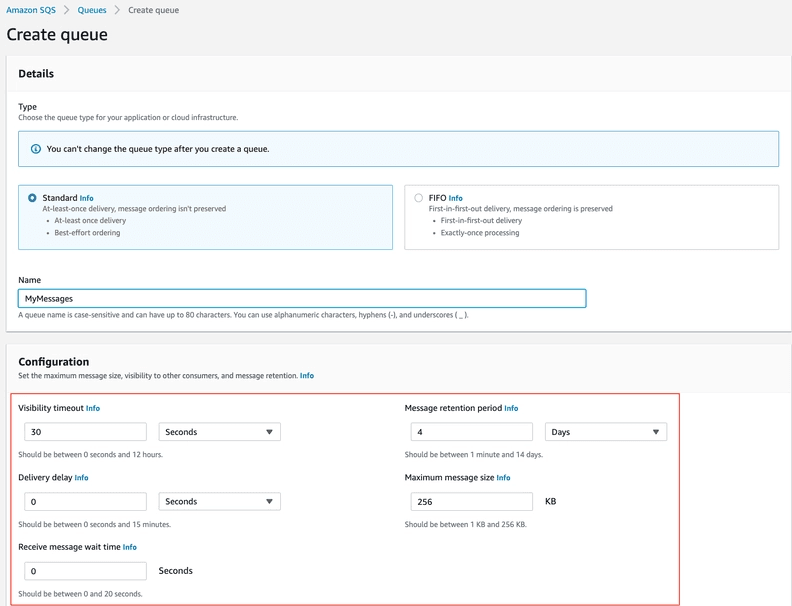This screenshot has height=606, width=792.
Task: Click the Visibility timeout value field
Action: [x=85, y=432]
